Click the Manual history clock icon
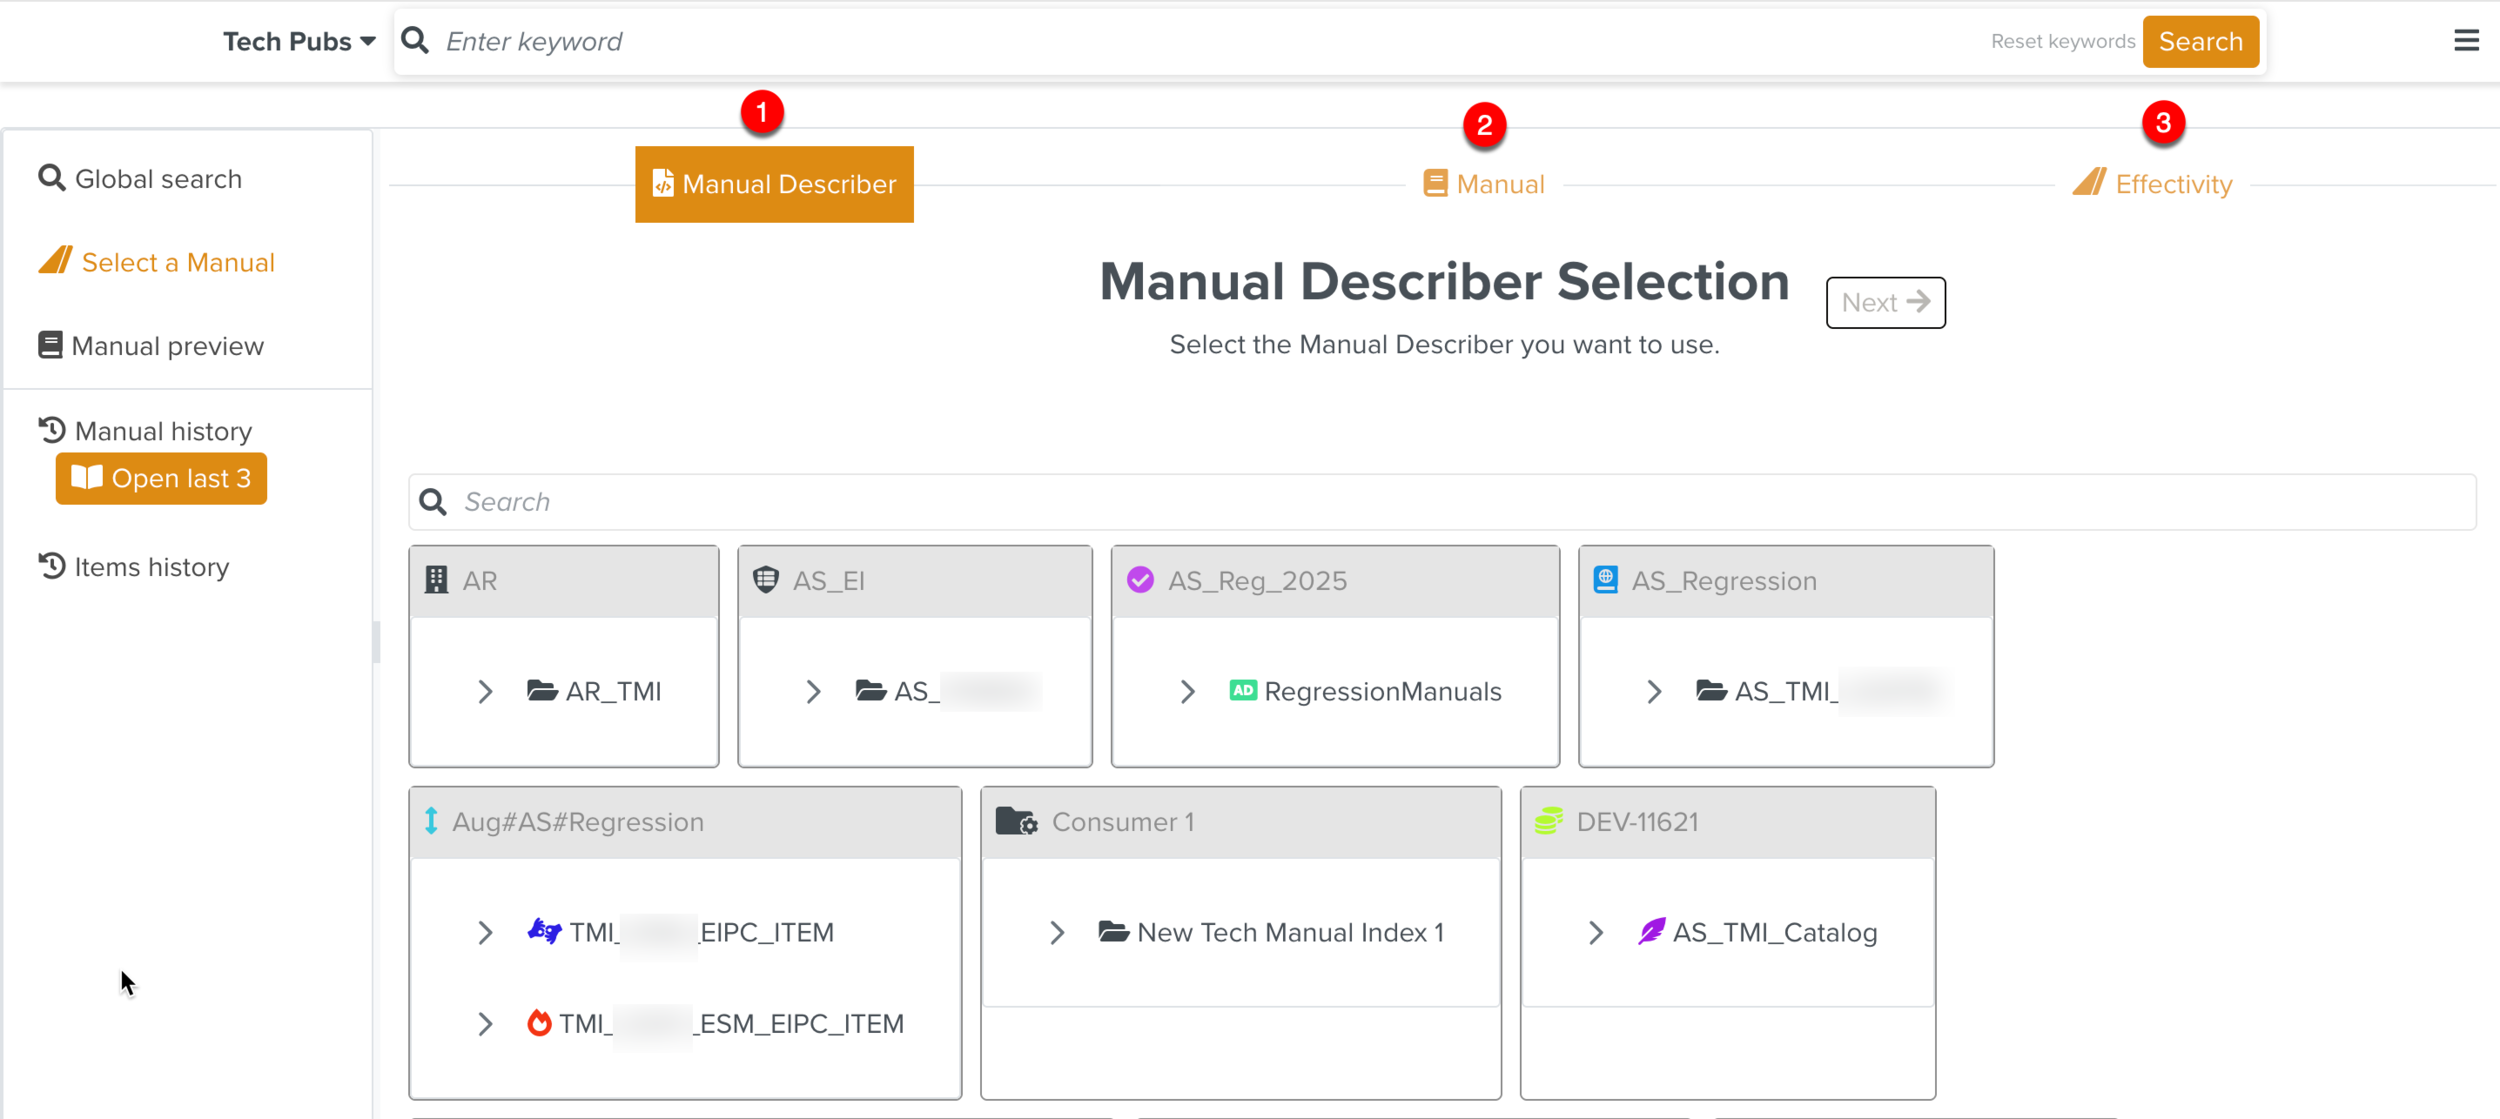 coord(52,430)
